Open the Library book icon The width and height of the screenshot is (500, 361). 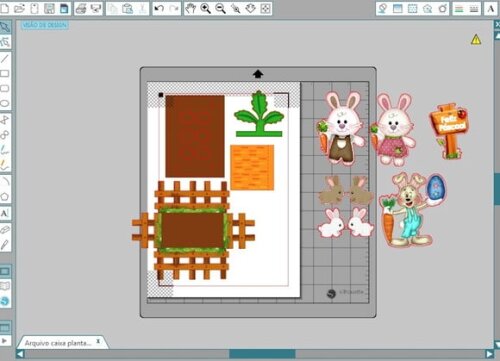[x=5, y=286]
